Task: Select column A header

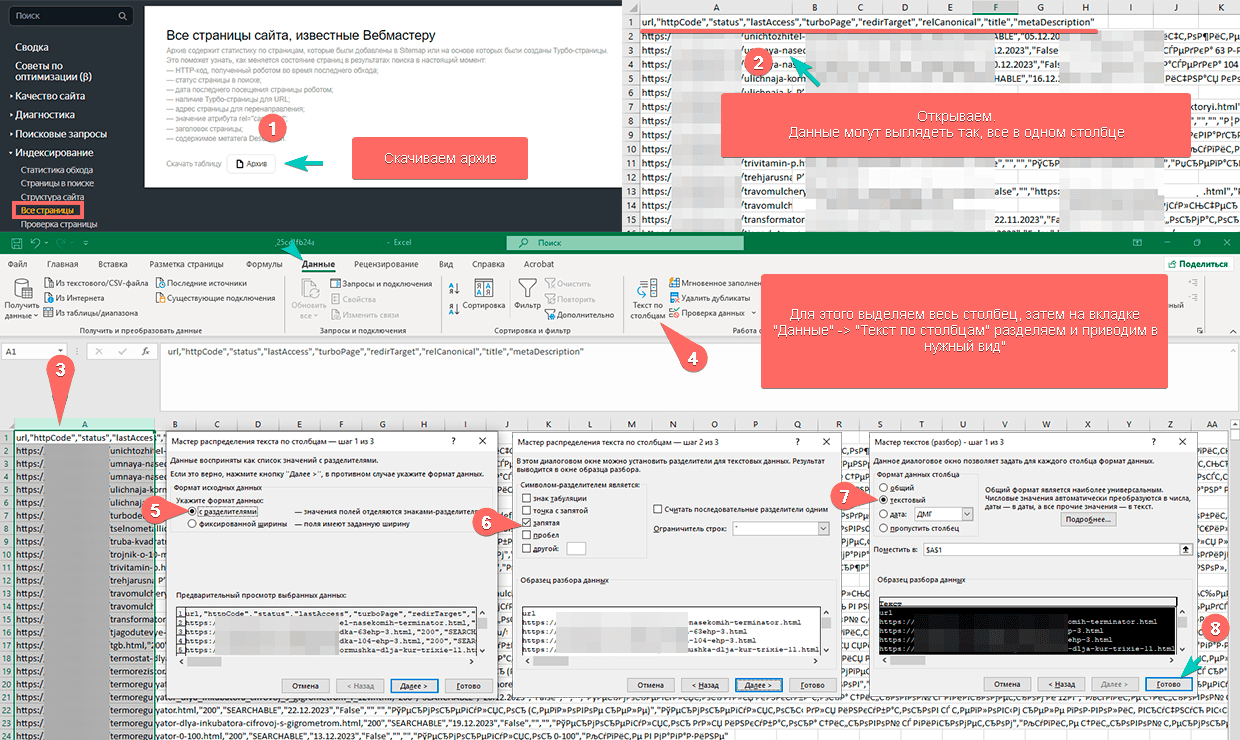Action: coord(84,424)
